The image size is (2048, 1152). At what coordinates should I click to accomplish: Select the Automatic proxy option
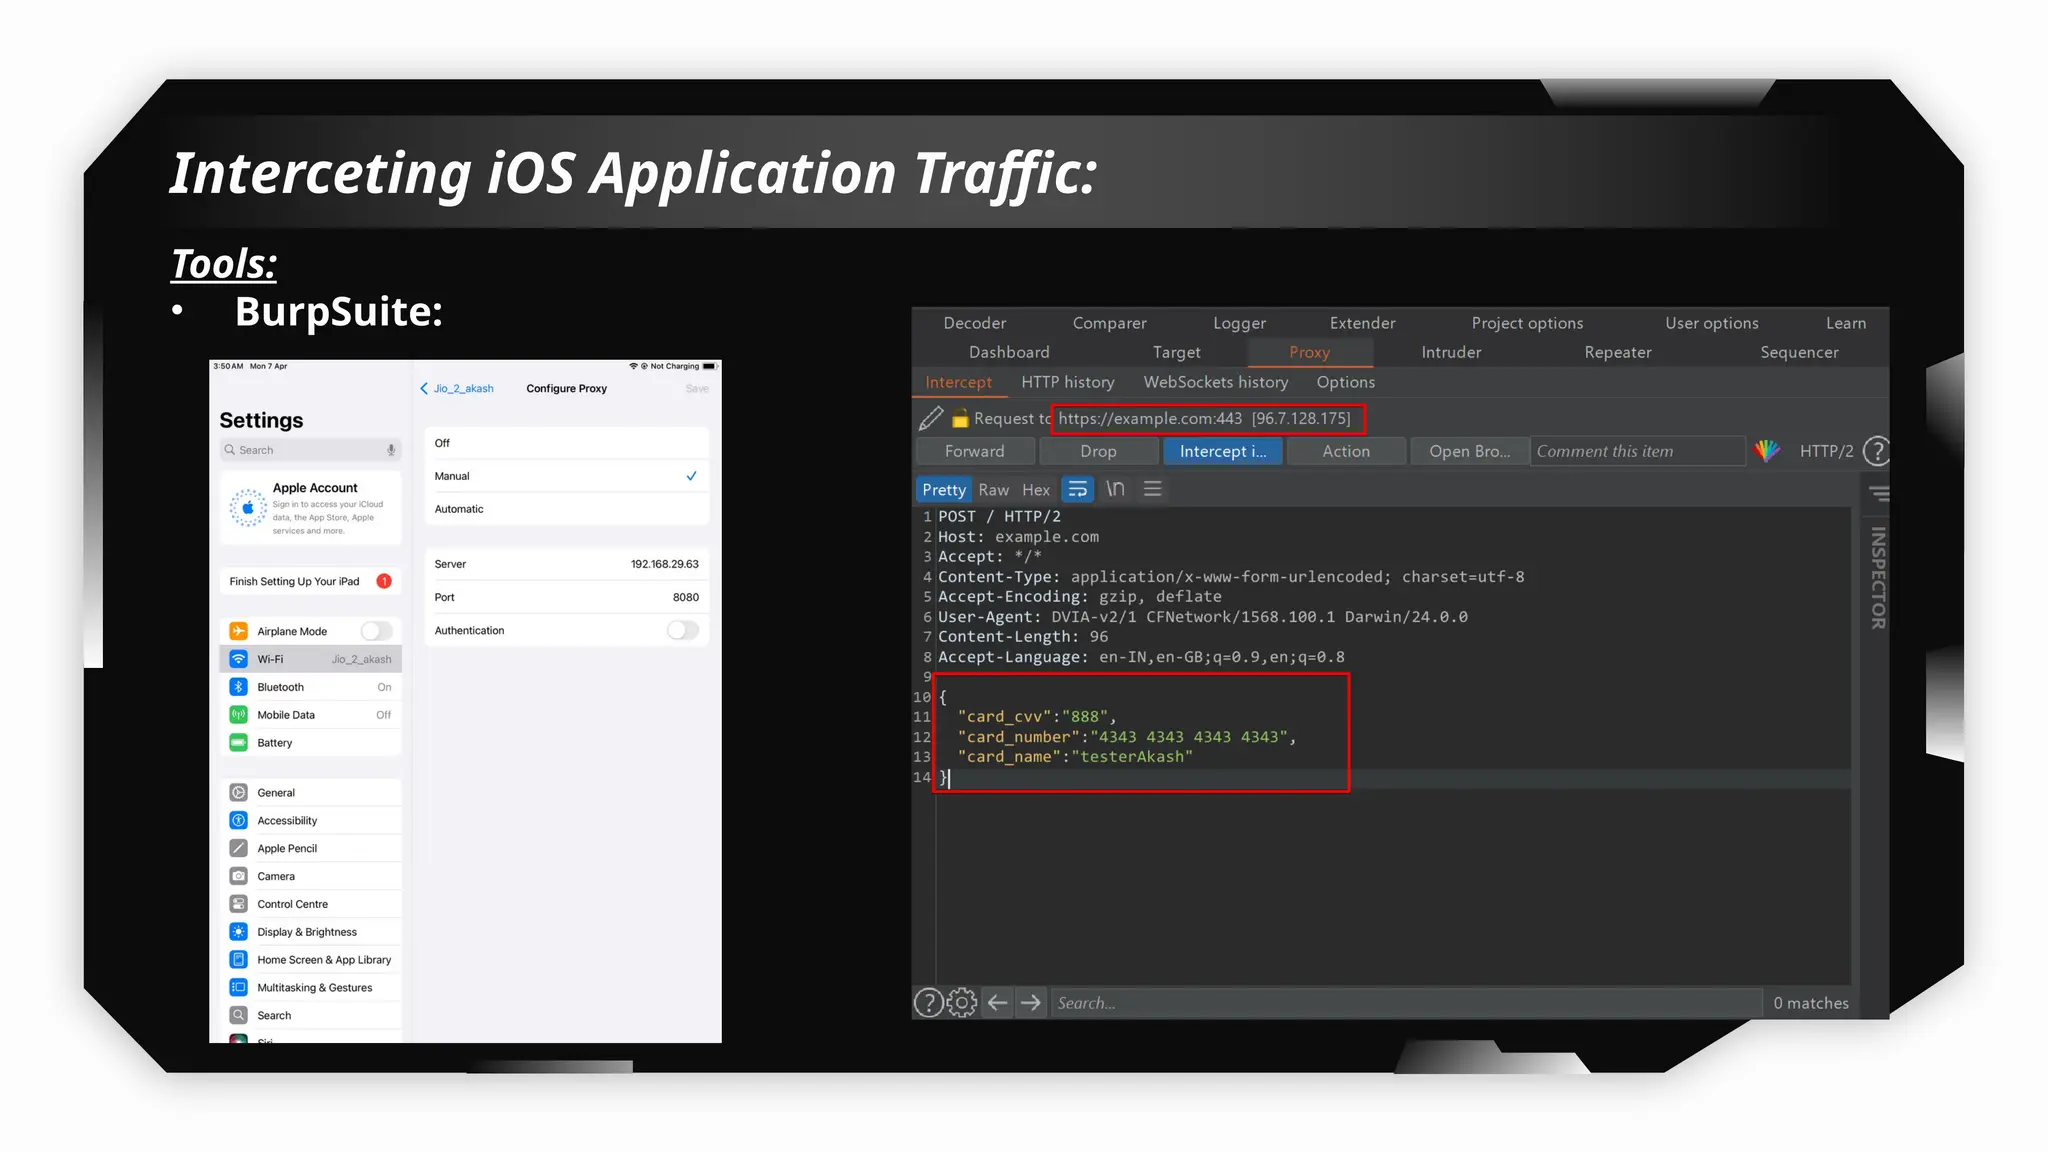566,509
